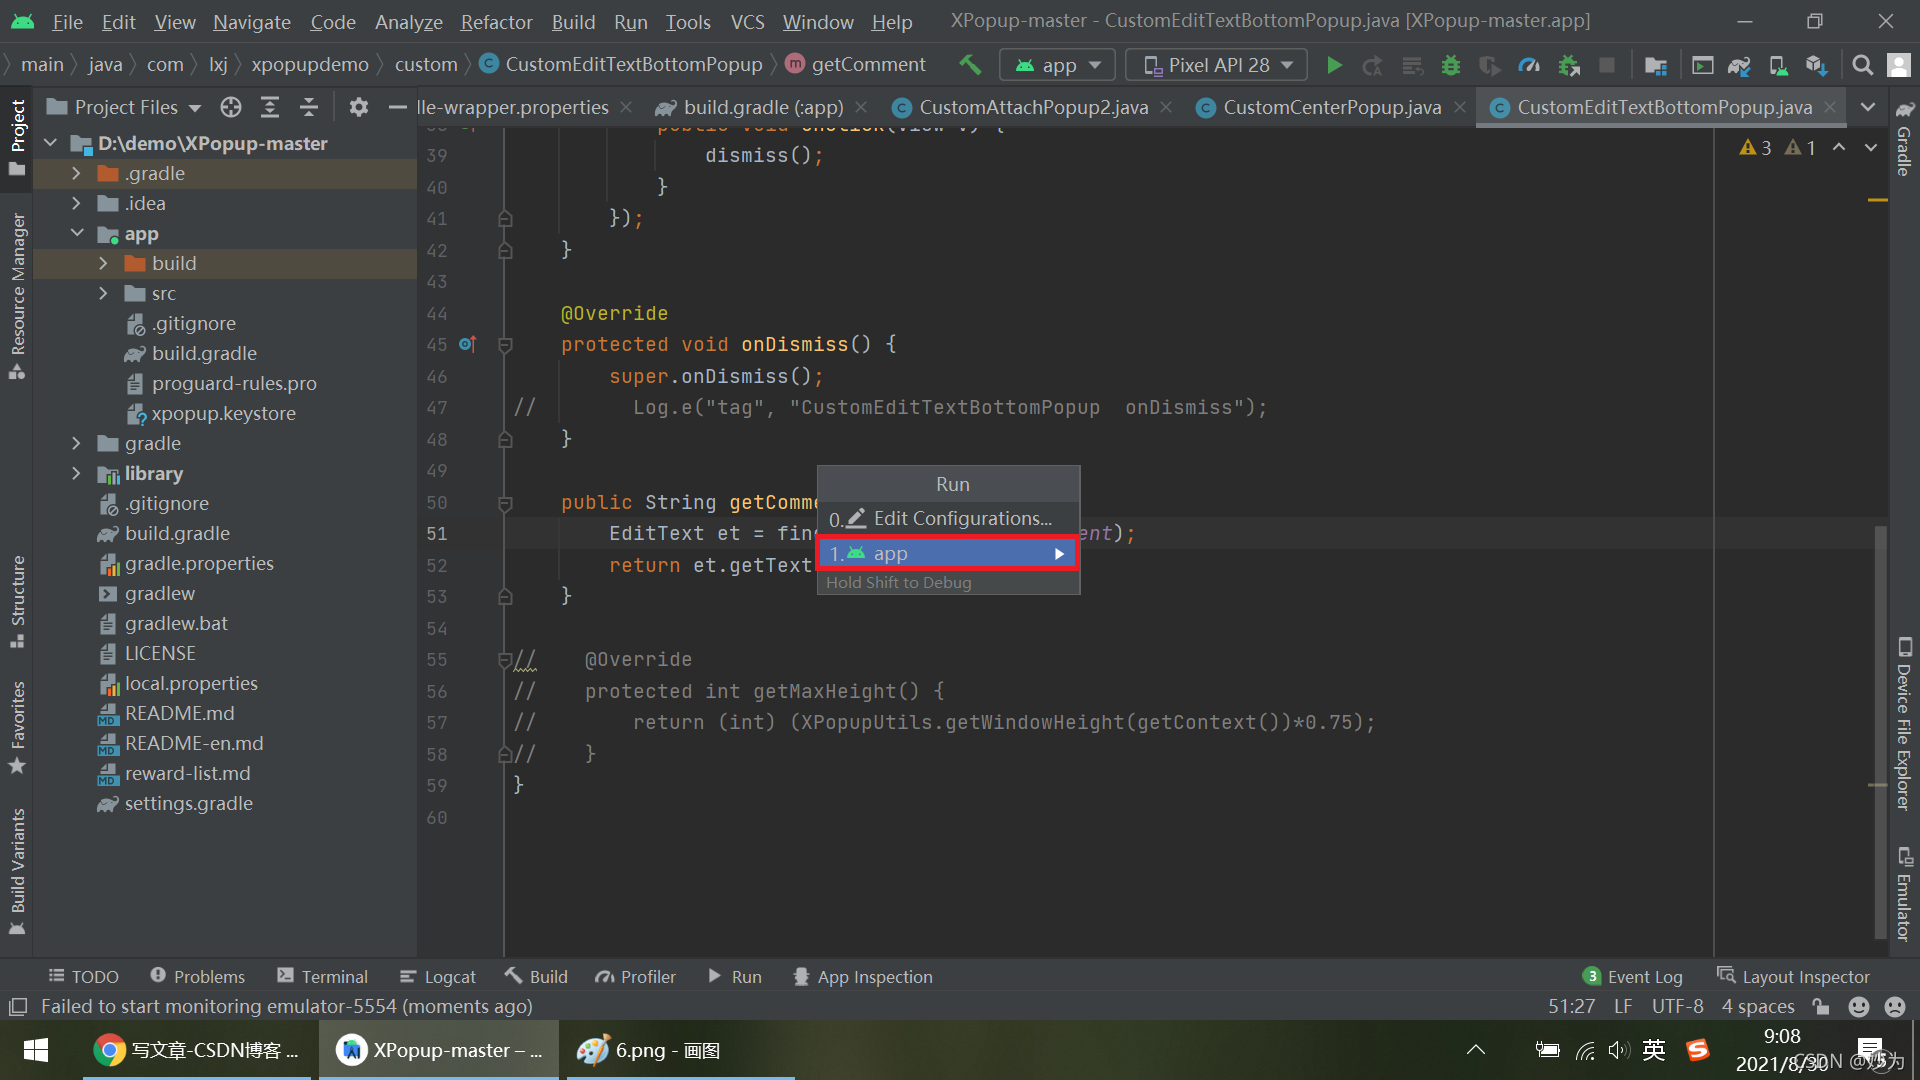Hide the Project panel with minus icon
Viewport: 1920px width, 1080px height.
point(397,107)
